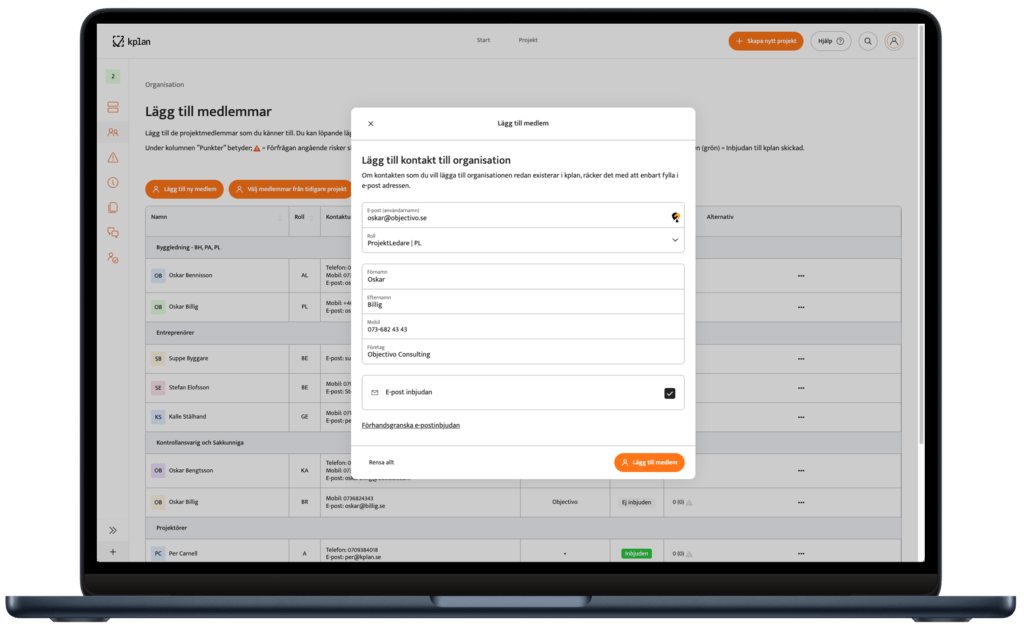
Task: Click Rensa allt to clear form
Action: coord(381,462)
